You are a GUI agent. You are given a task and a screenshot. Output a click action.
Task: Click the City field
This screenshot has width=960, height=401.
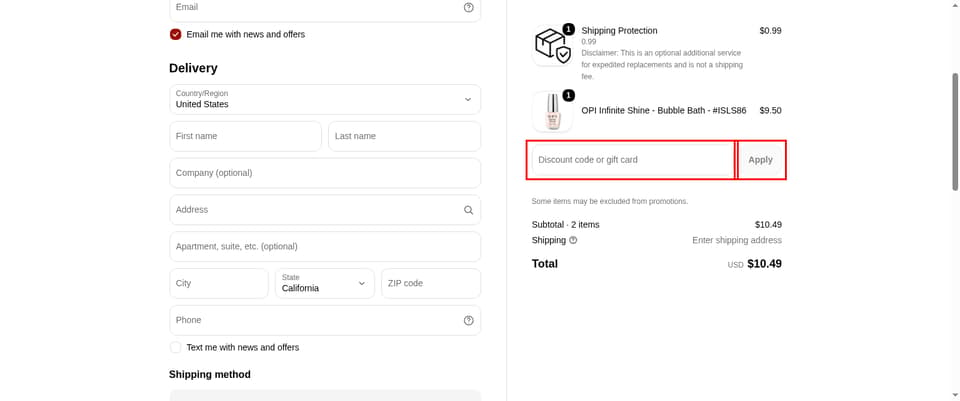pos(219,283)
